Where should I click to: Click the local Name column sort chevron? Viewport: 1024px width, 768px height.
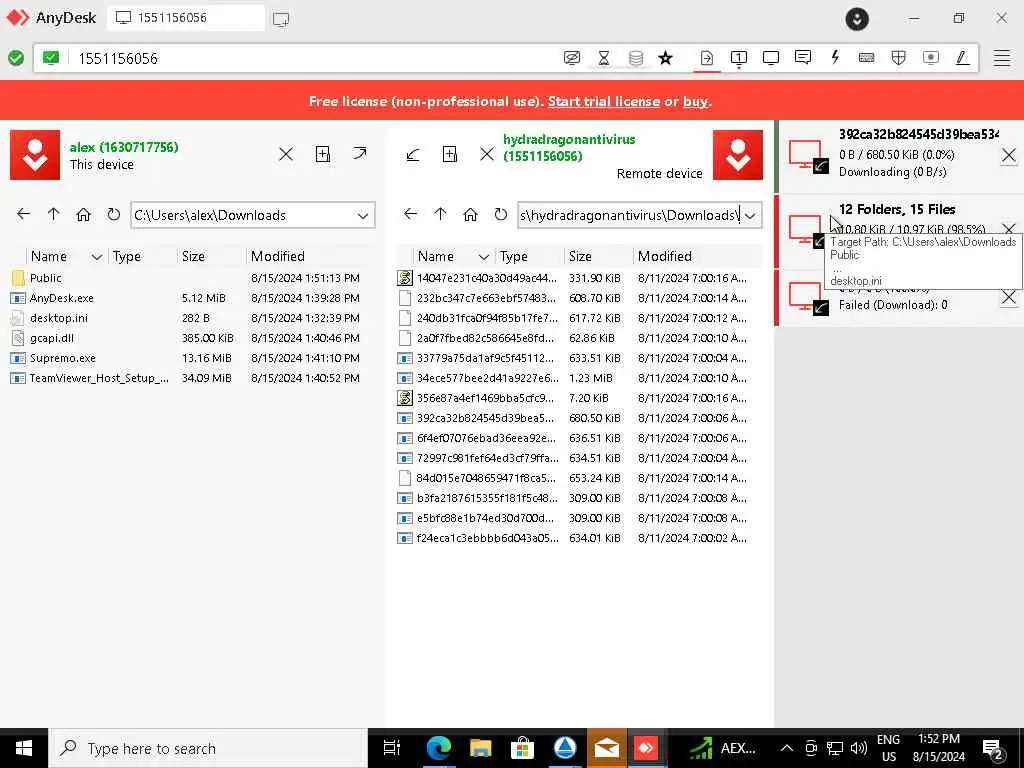97,257
